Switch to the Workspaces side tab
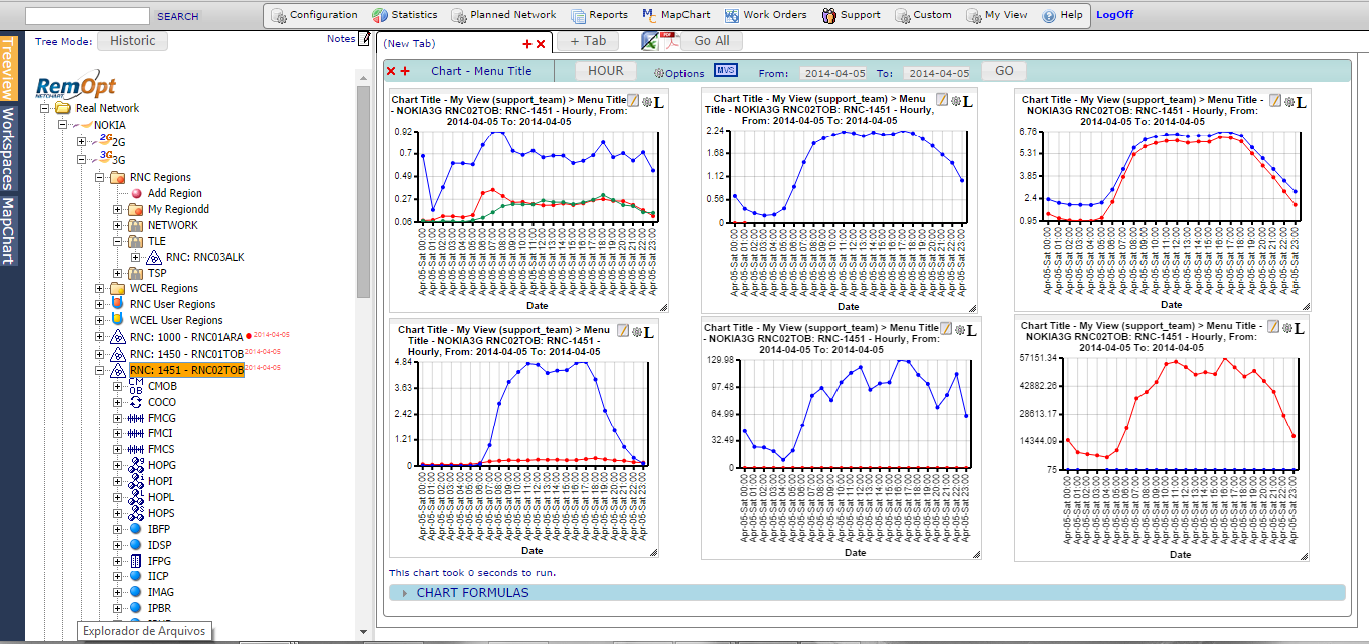Screen dimensions: 1369x644 point(8,148)
